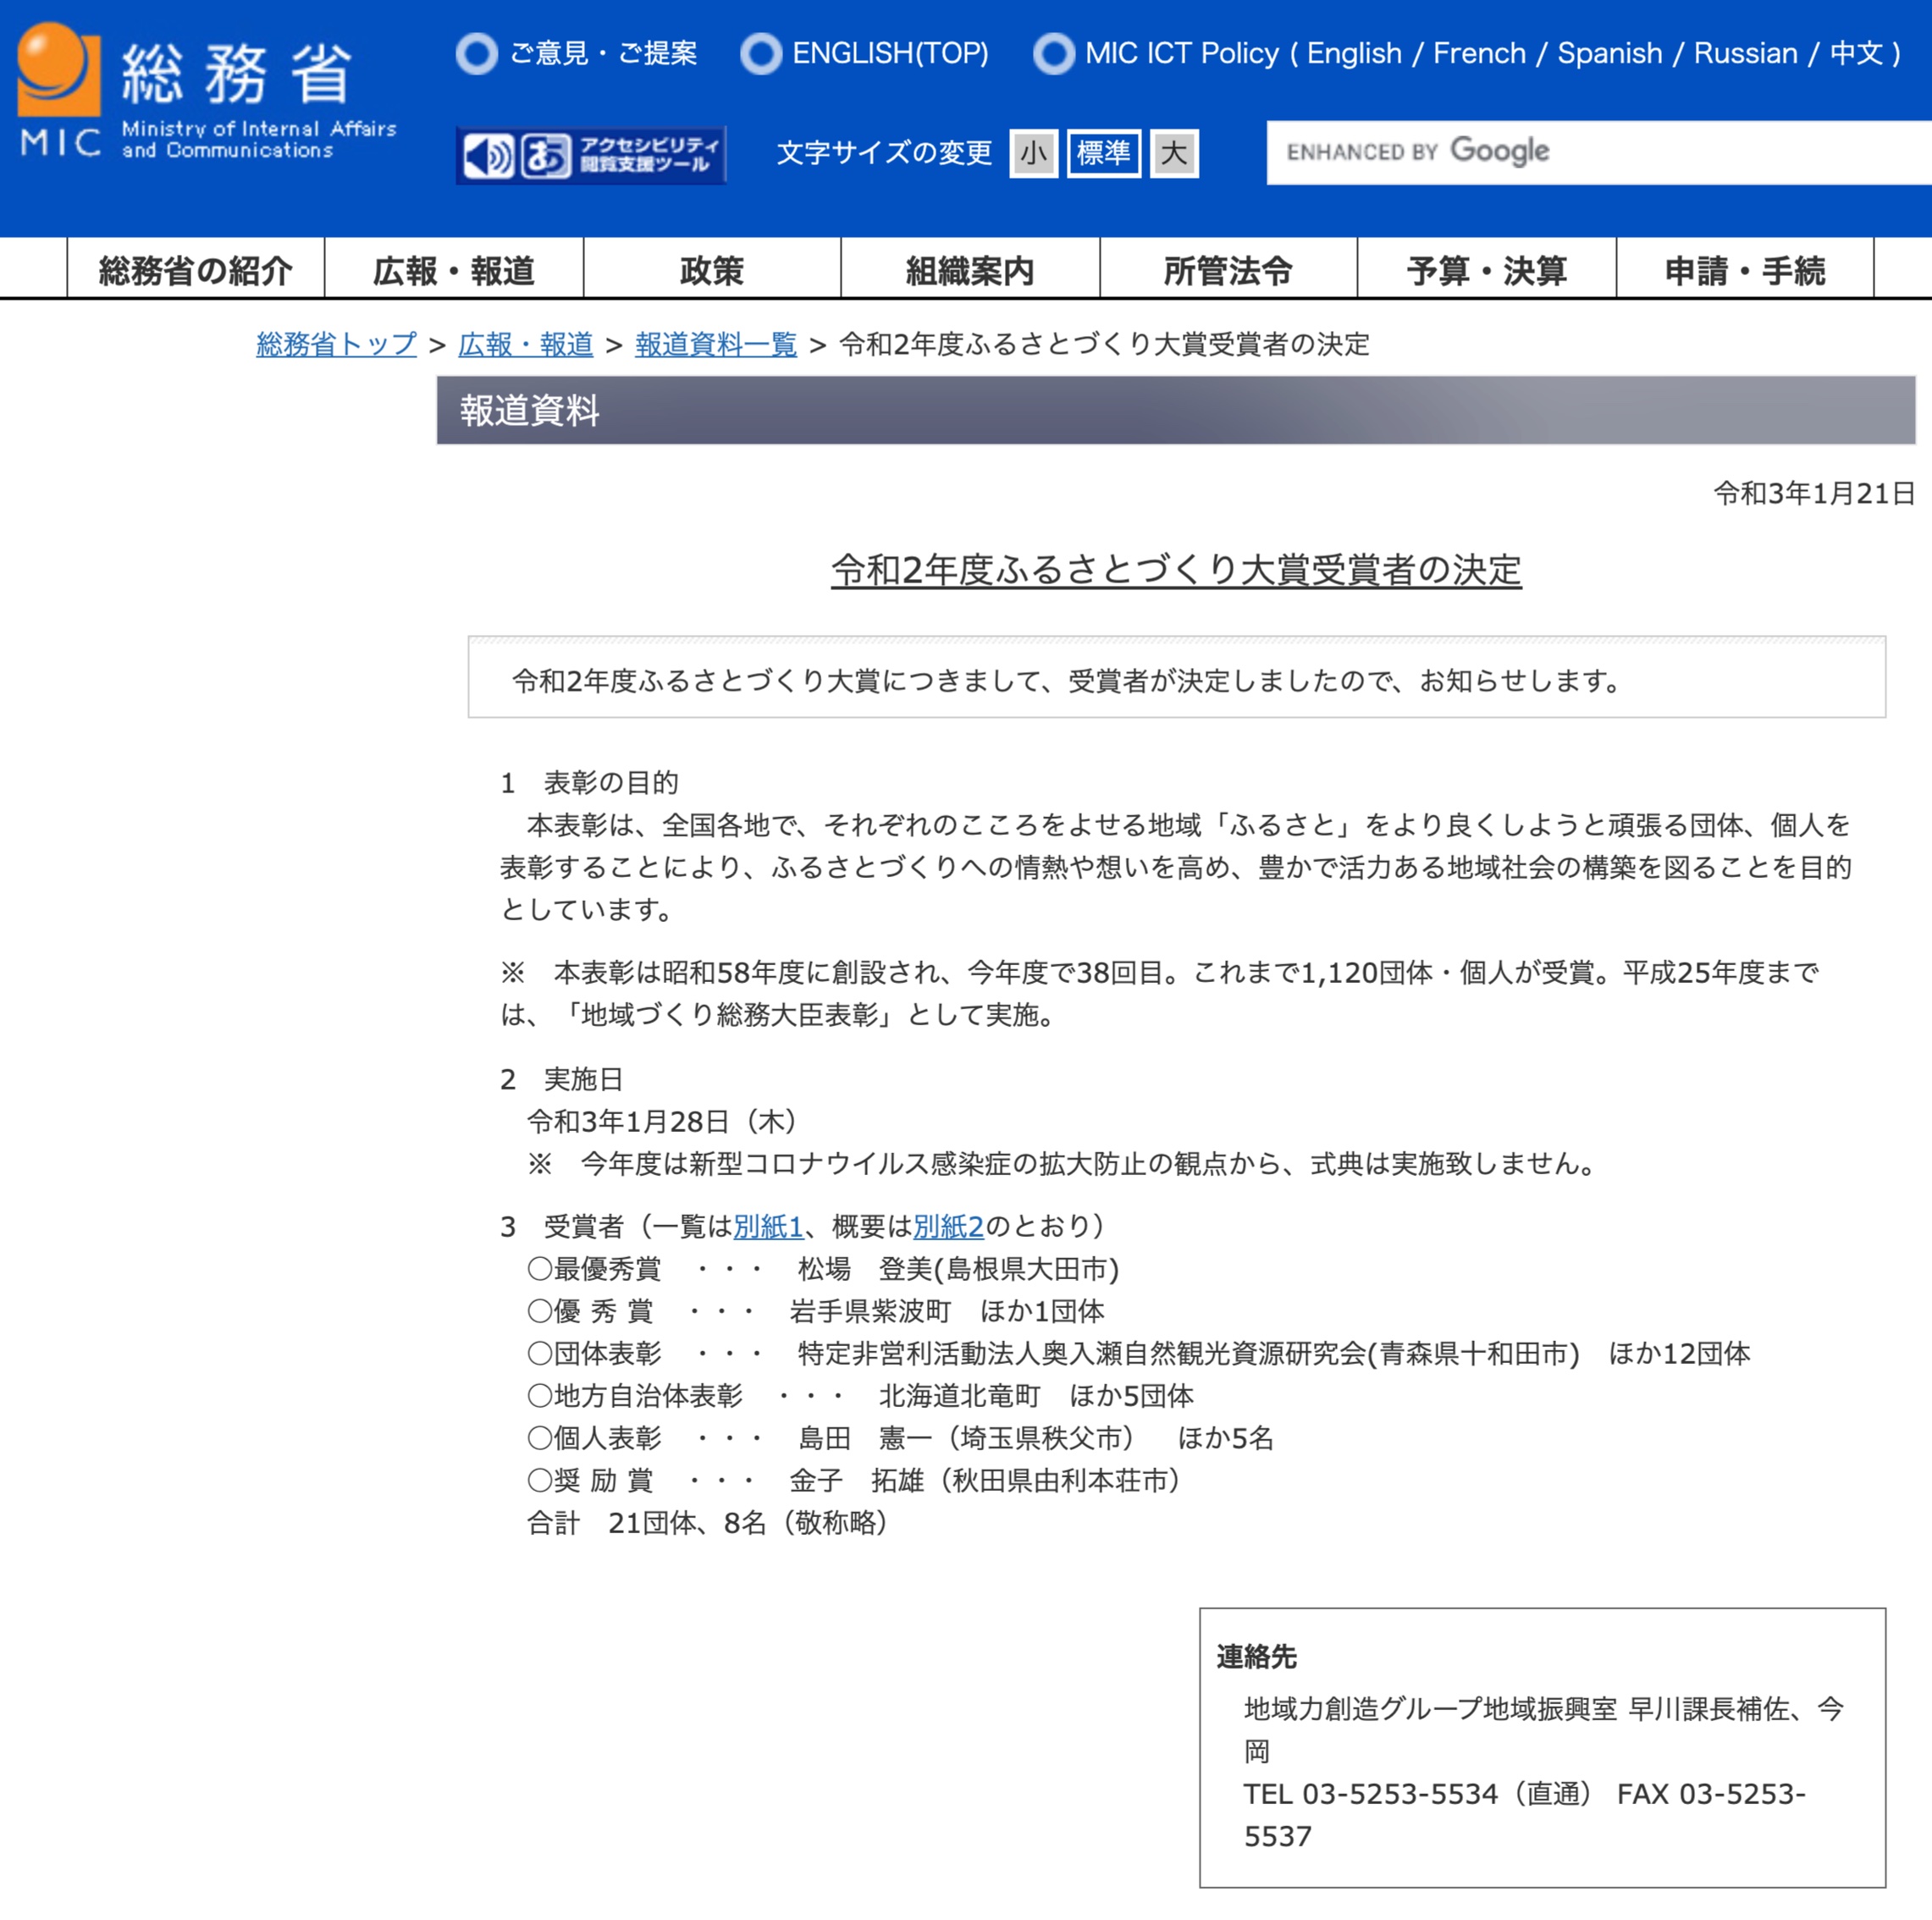
Task: Open 報道資料一覧 breadcrumb link
Action: [716, 344]
